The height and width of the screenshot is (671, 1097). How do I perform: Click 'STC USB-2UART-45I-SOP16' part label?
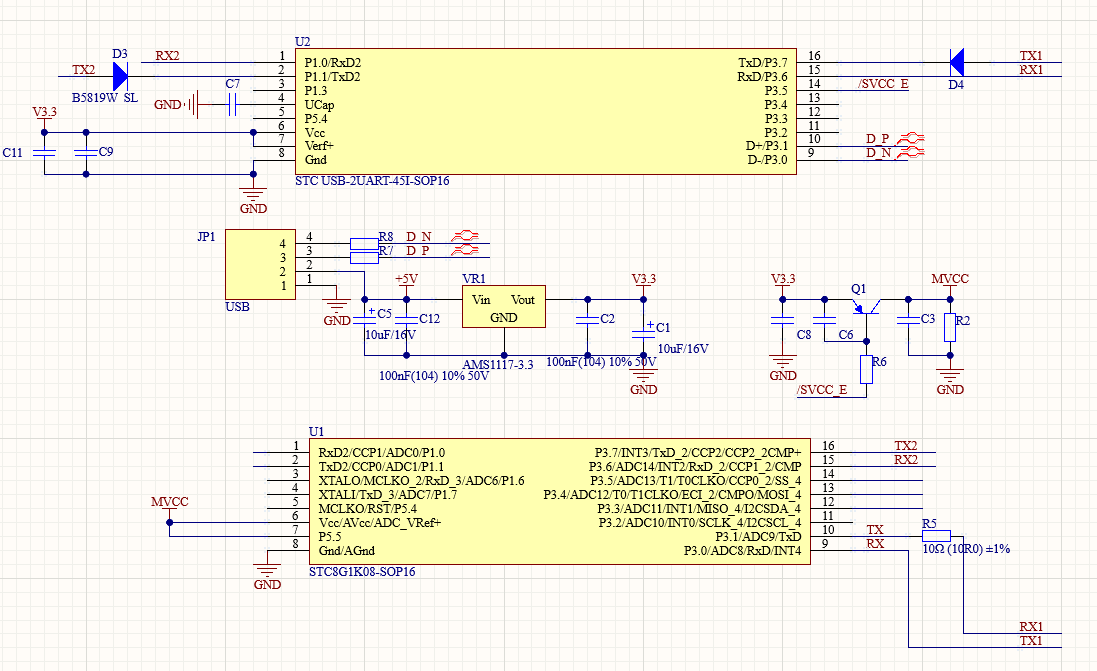point(372,181)
